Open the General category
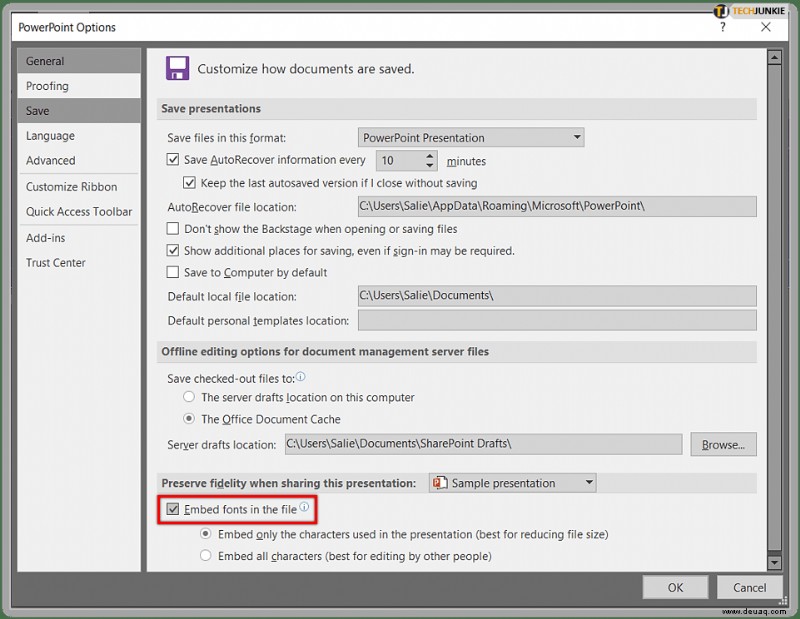The width and height of the screenshot is (800, 619). point(79,61)
